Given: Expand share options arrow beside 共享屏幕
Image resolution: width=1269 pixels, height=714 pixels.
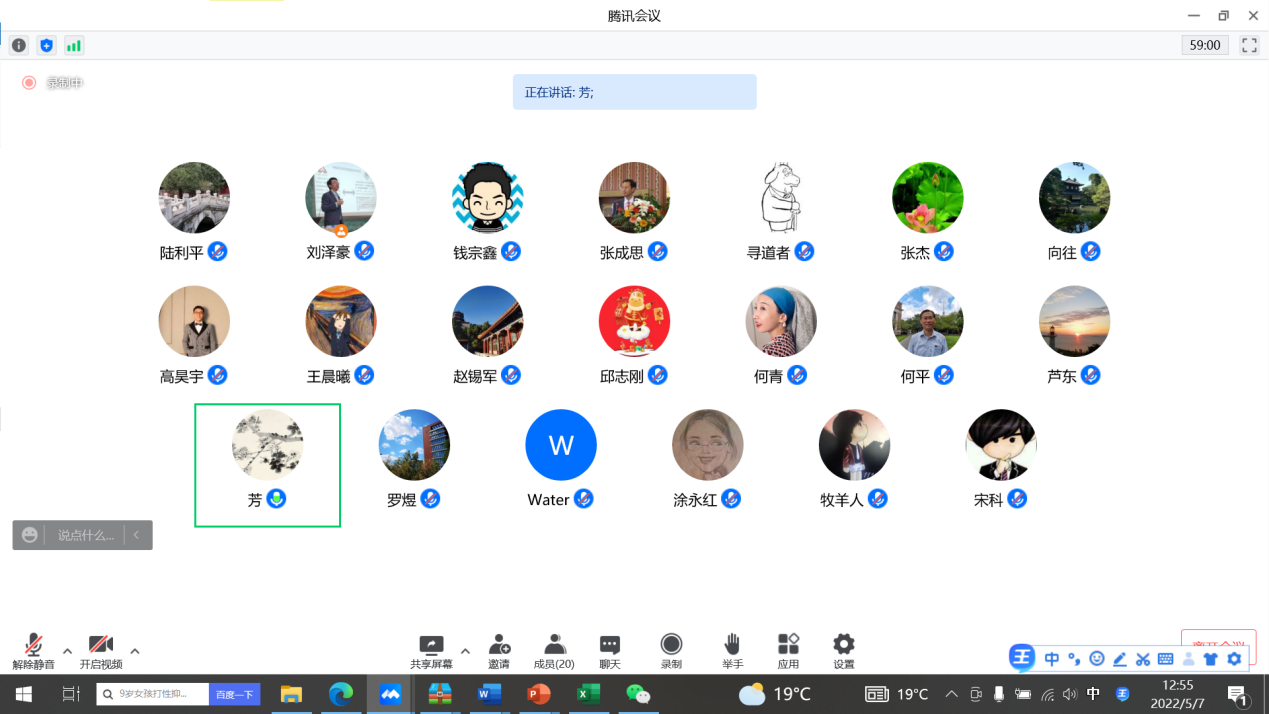Looking at the screenshot, I should coord(465,651).
